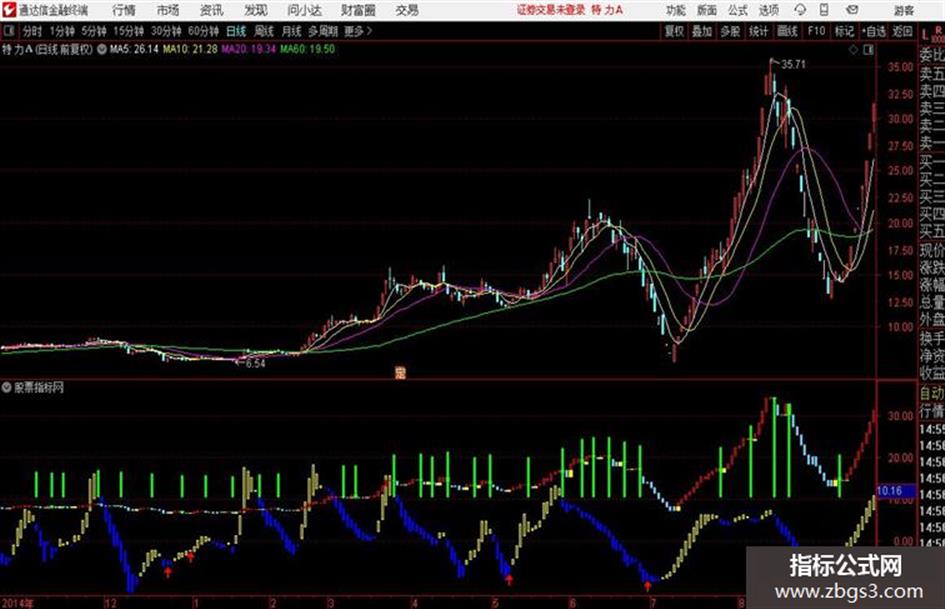945x609 pixels.
Task: Open the 资讯 menu
Action: [x=212, y=10]
